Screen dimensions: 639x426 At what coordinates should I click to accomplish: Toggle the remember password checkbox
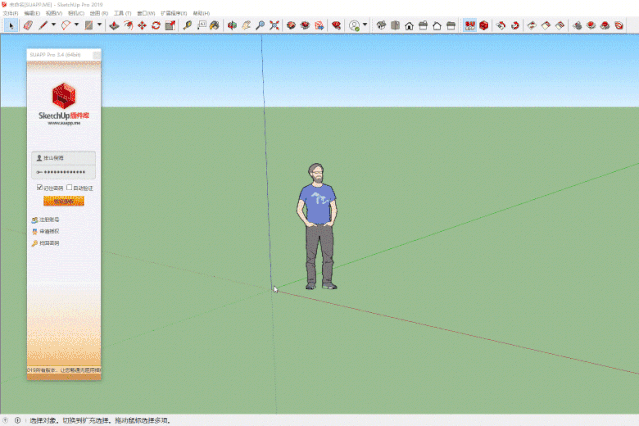tap(40, 187)
